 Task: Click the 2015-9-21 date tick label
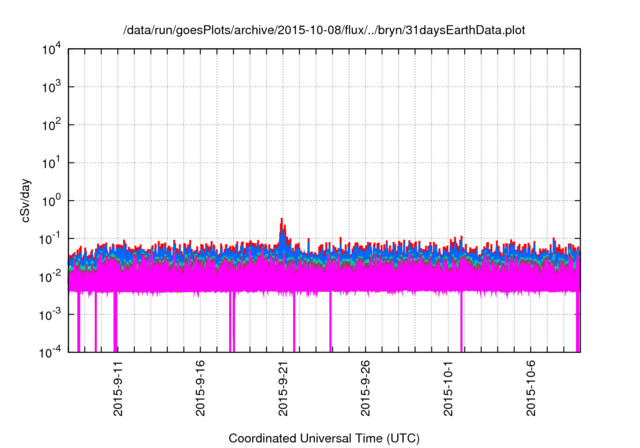(x=283, y=388)
